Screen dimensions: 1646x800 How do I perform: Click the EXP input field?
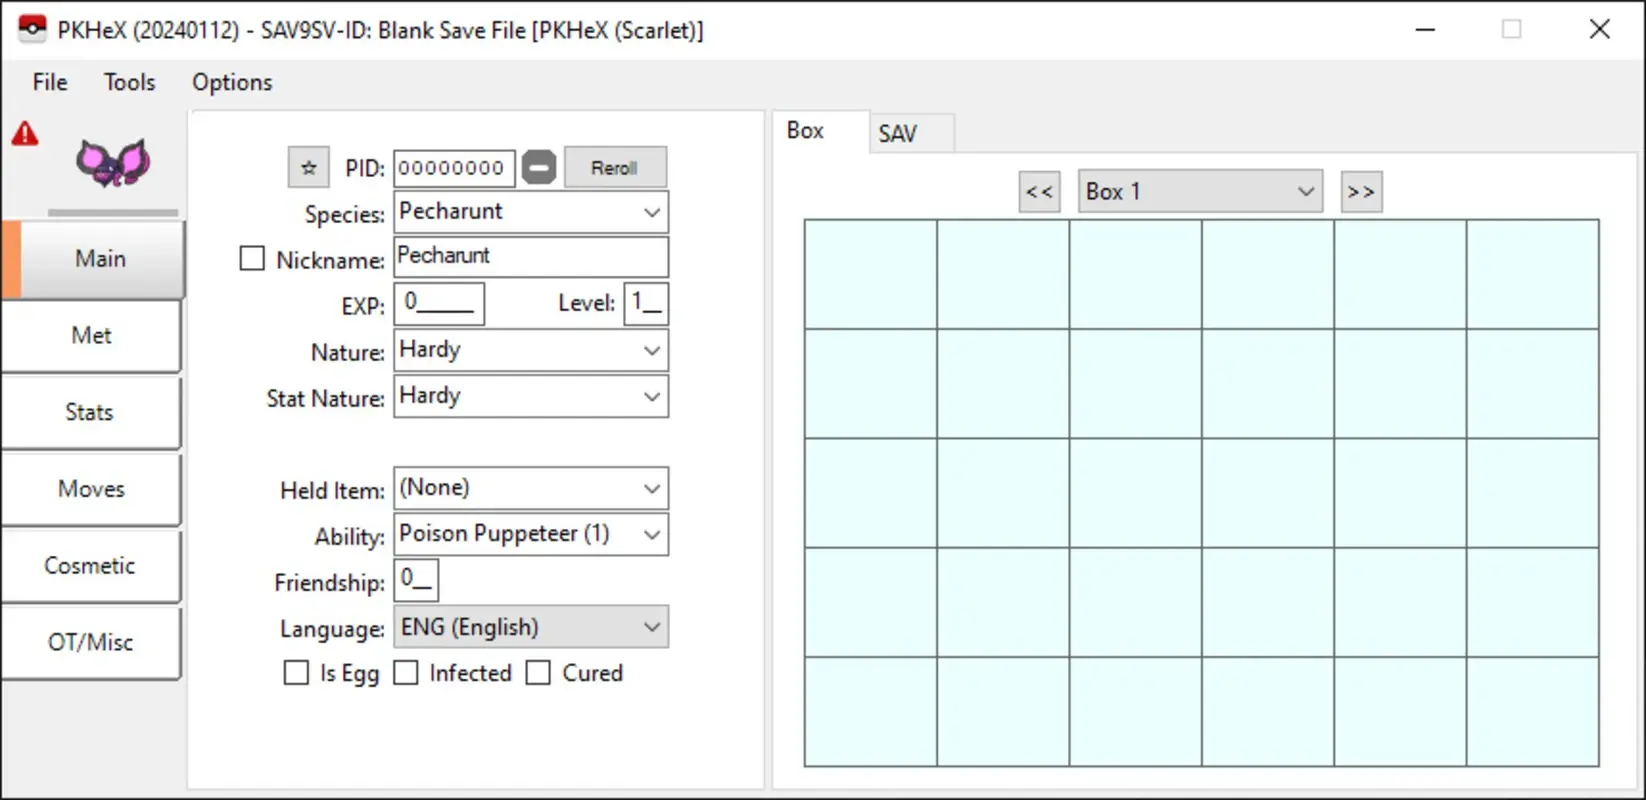pyautogui.click(x=439, y=303)
